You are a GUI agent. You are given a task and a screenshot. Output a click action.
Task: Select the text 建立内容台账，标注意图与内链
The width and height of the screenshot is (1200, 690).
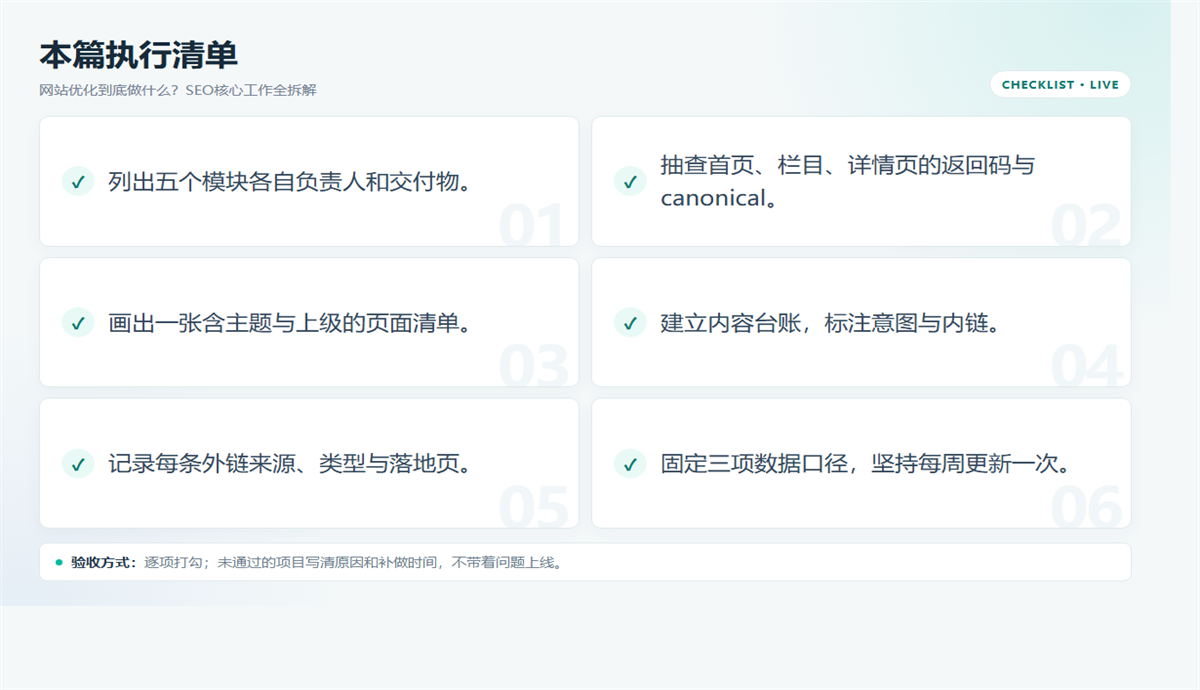tap(830, 322)
